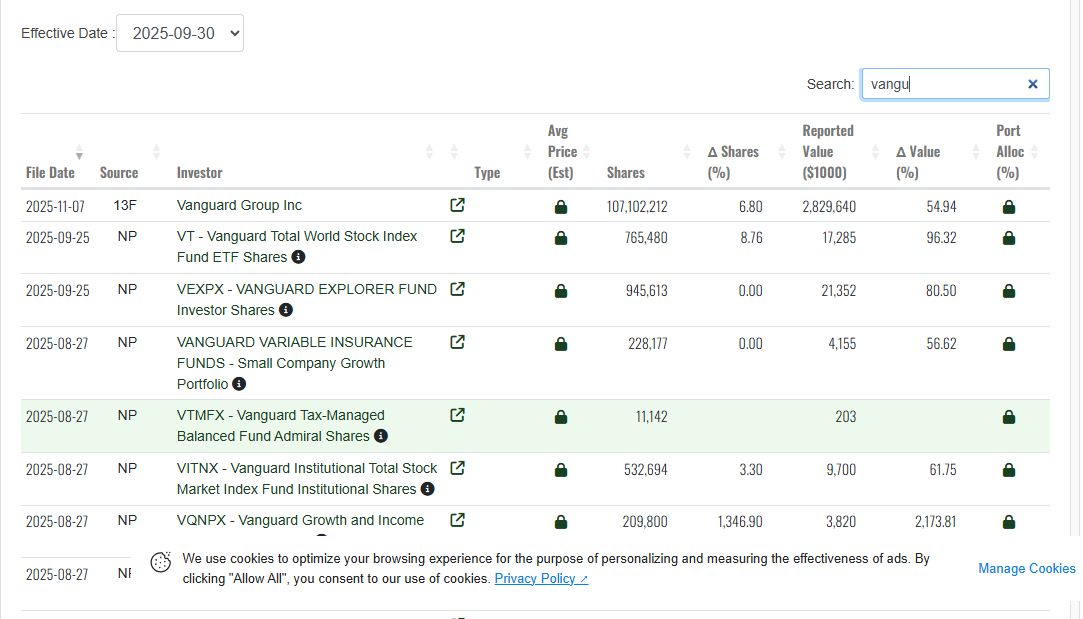Click Manage Cookies
Screen dimensions: 1083x619
click(1026, 569)
